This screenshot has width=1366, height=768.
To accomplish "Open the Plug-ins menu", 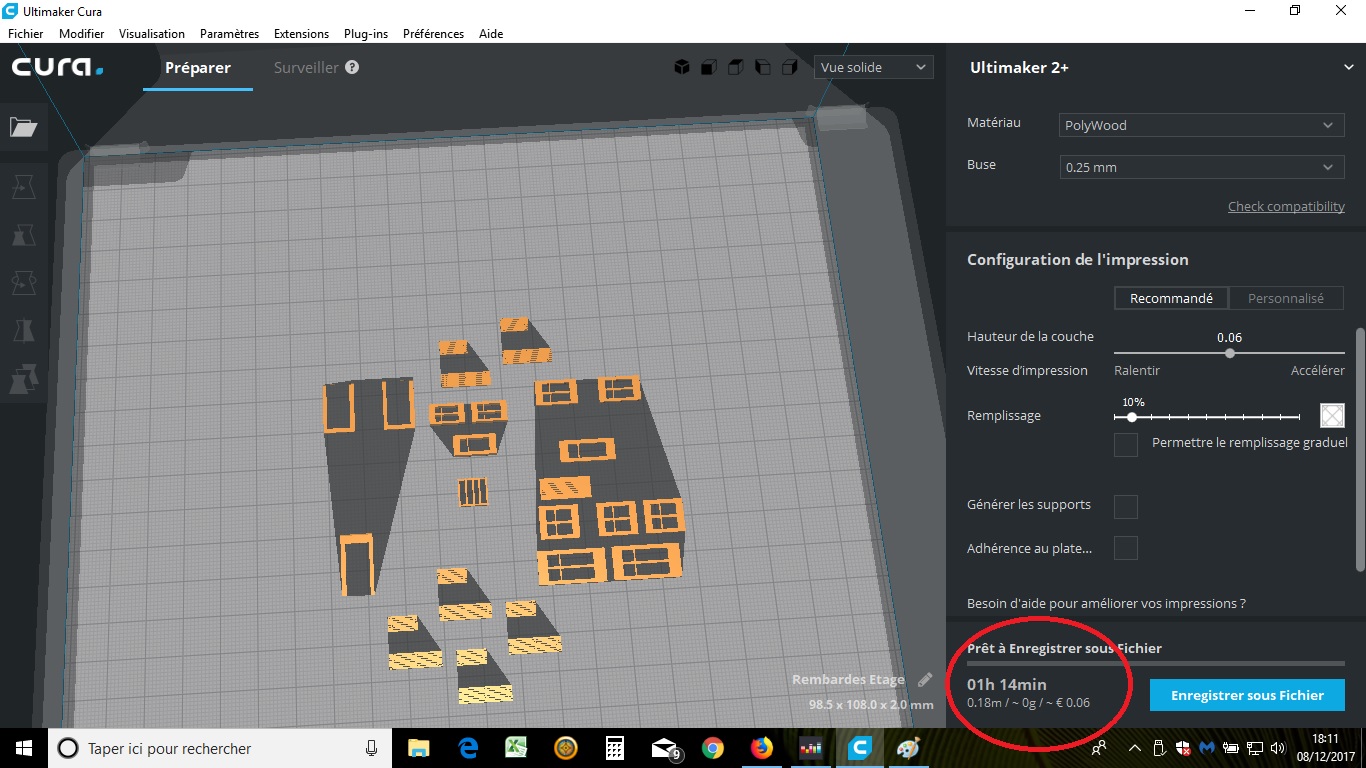I will tap(366, 33).
